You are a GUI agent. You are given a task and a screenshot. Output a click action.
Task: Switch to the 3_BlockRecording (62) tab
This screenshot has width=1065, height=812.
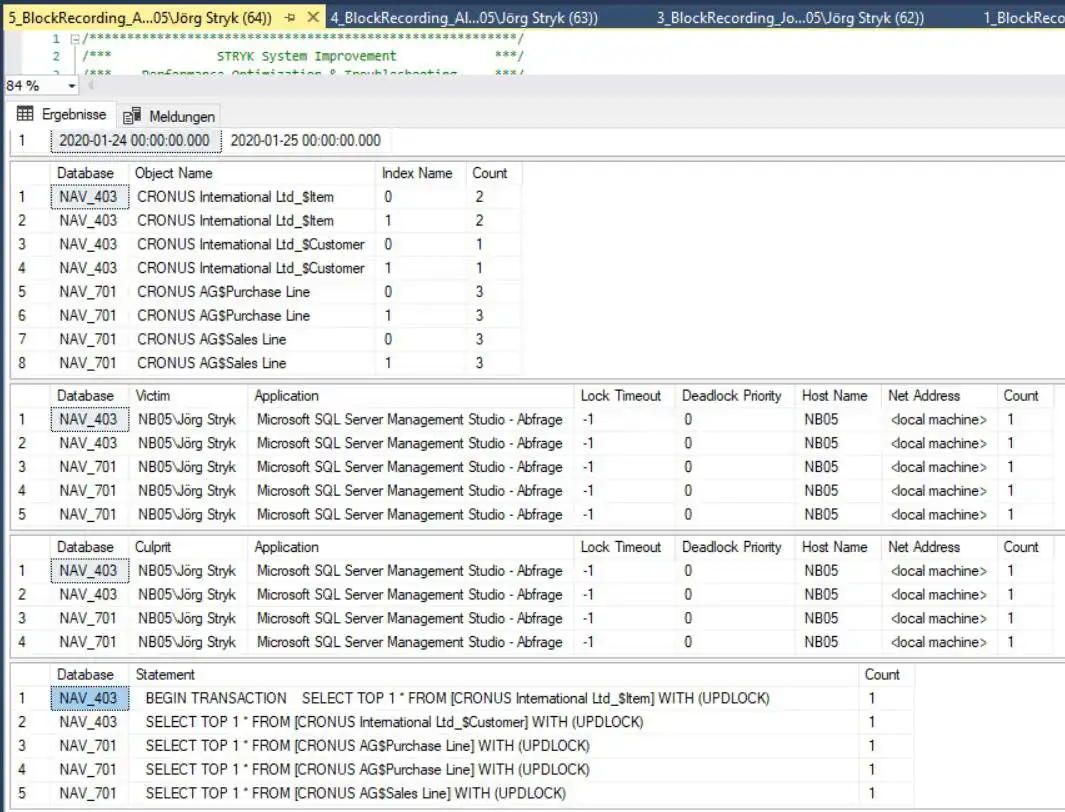pyautogui.click(x=790, y=18)
